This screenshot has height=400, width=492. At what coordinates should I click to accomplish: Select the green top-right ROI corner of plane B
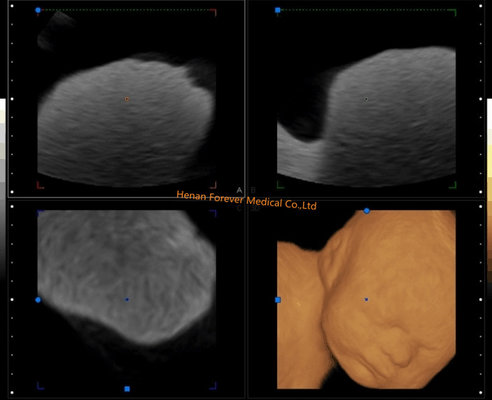(x=453, y=12)
